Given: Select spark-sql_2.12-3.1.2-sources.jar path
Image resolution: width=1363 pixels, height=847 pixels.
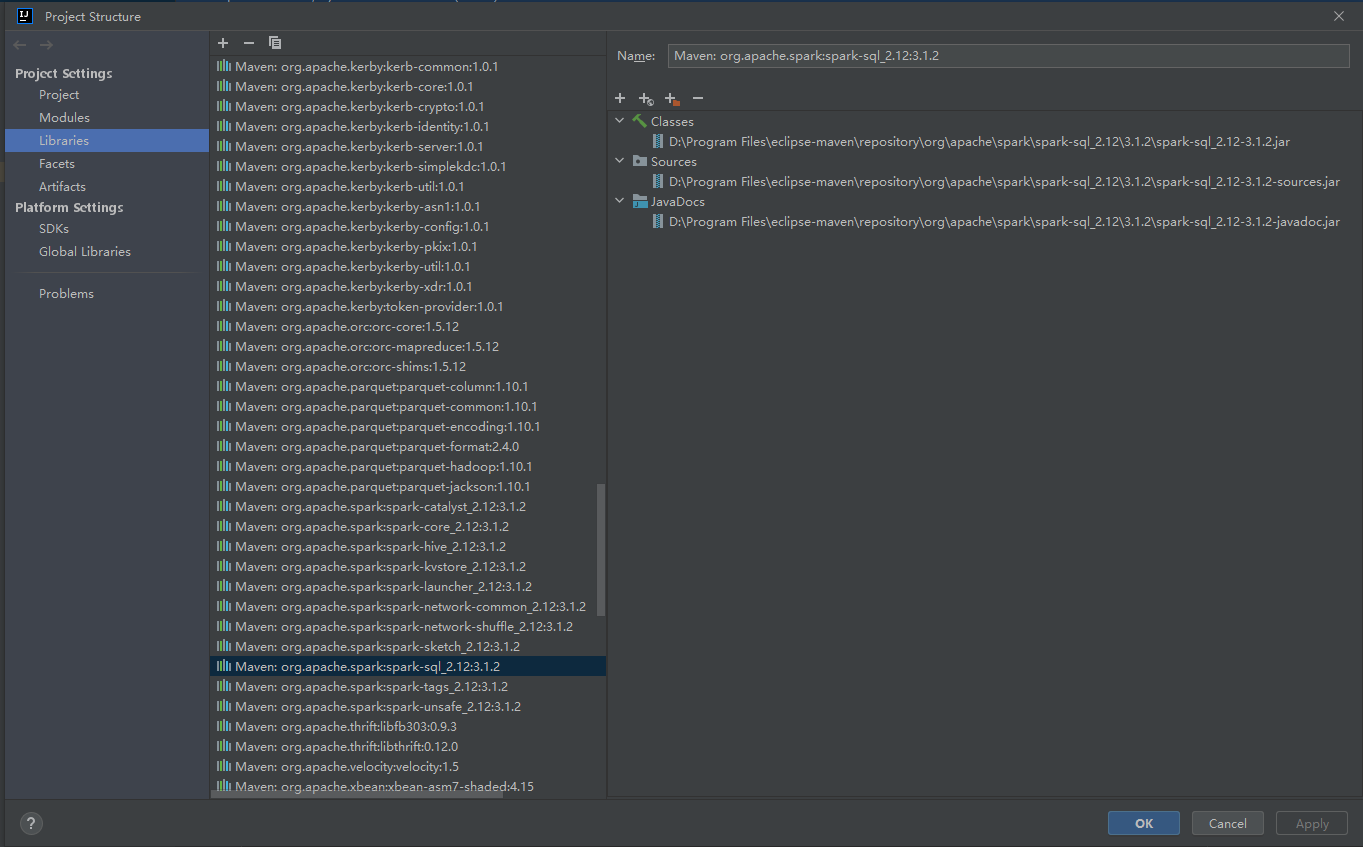Looking at the screenshot, I should coord(1004,181).
